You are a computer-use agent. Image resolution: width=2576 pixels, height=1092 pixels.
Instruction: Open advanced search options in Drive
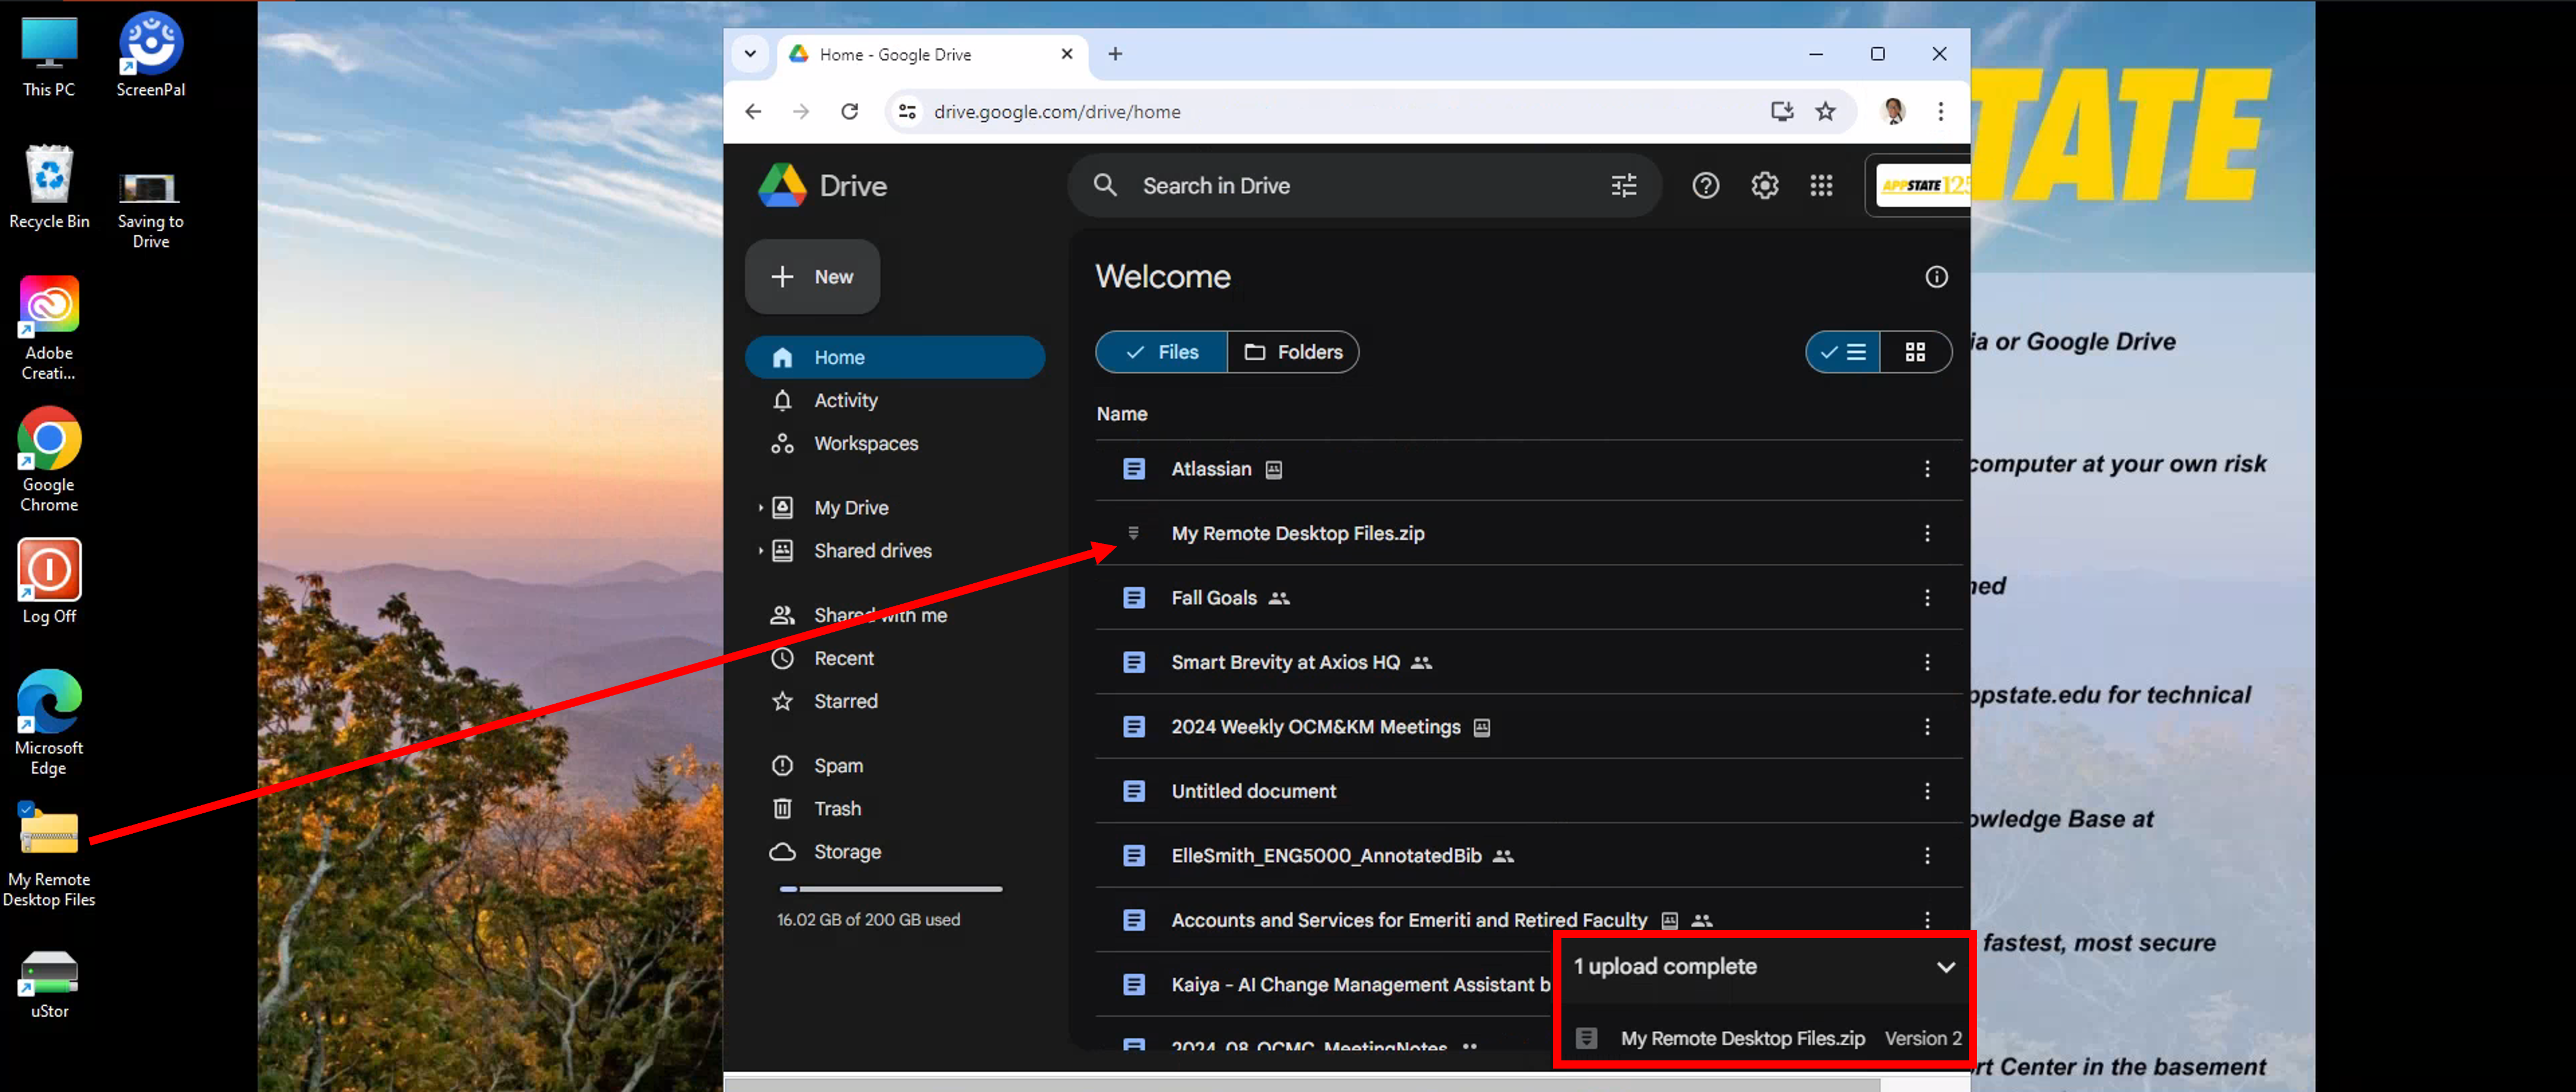(x=1623, y=186)
